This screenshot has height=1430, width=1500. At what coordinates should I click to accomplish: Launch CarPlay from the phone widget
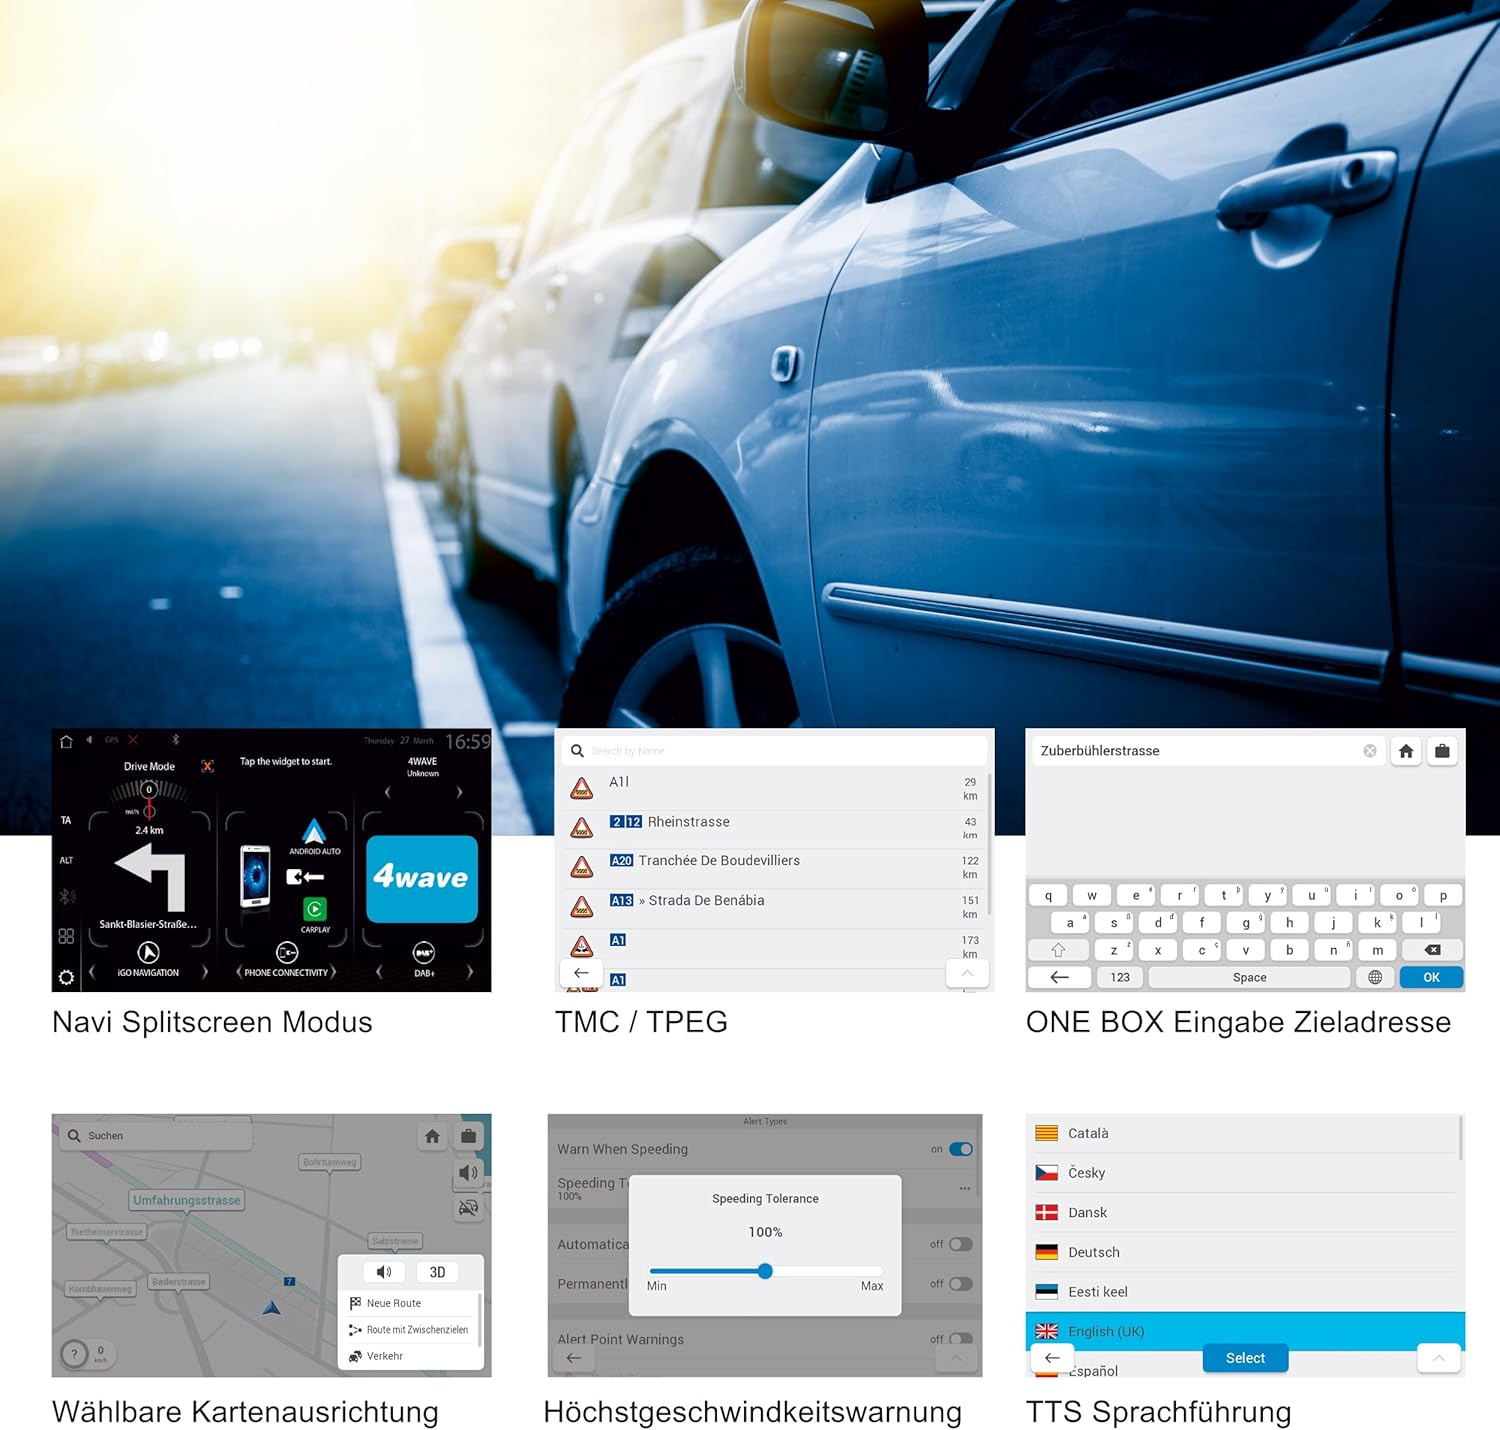315,909
